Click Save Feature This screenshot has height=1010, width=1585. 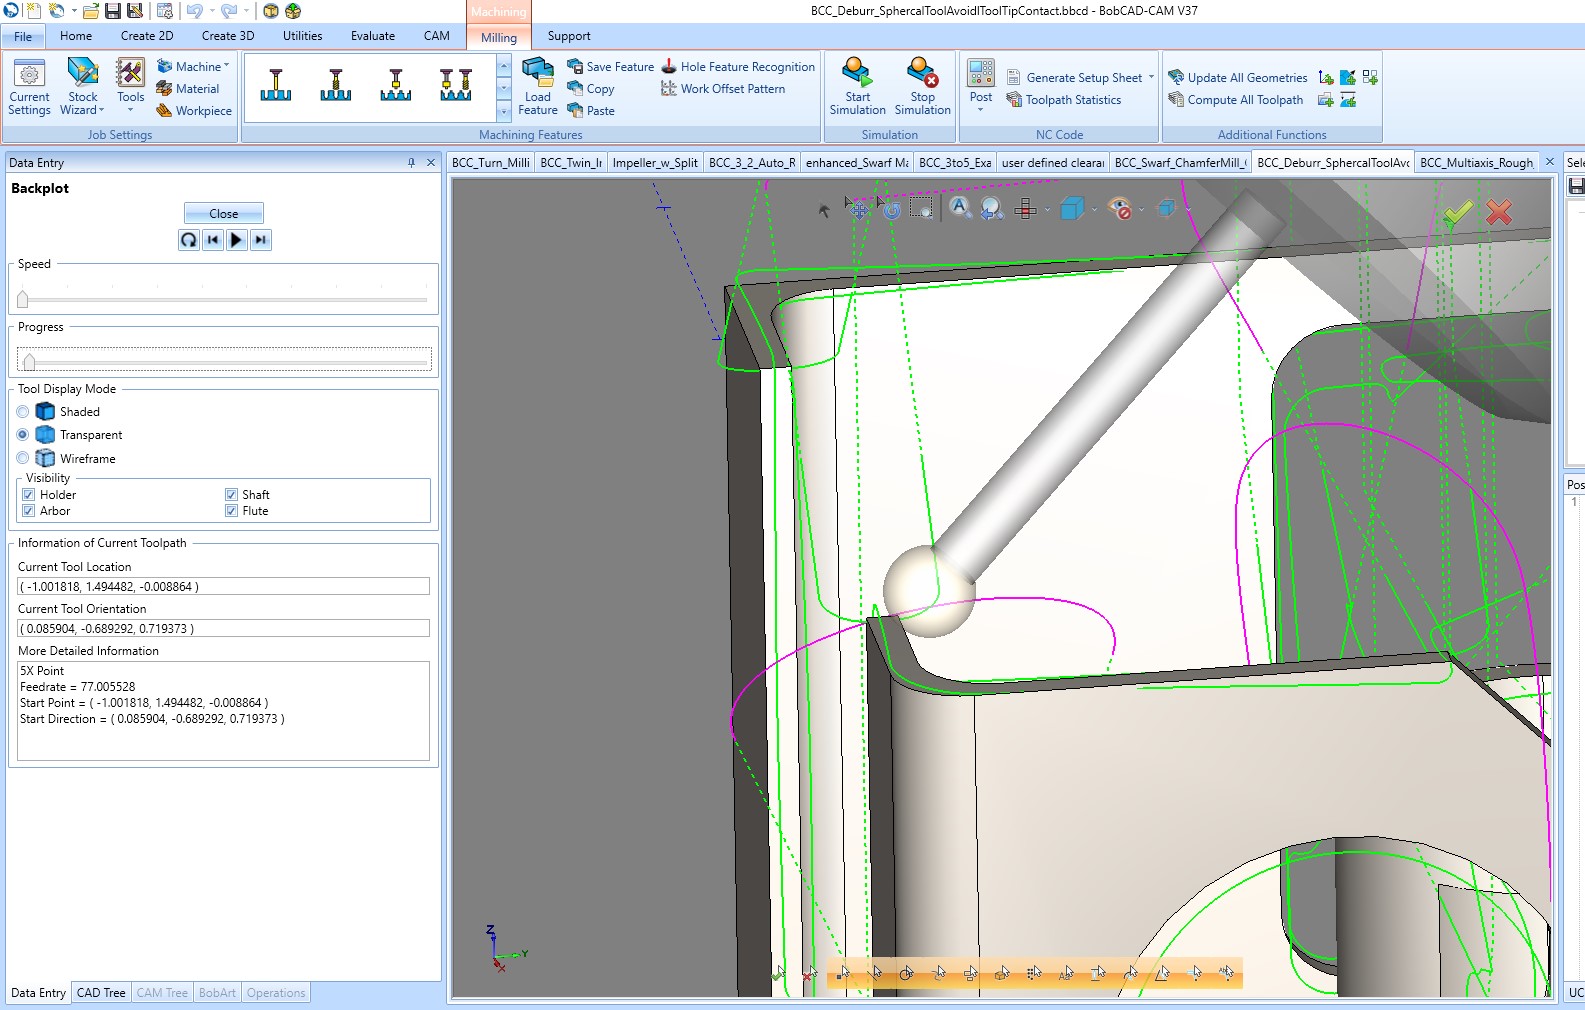pyautogui.click(x=610, y=67)
